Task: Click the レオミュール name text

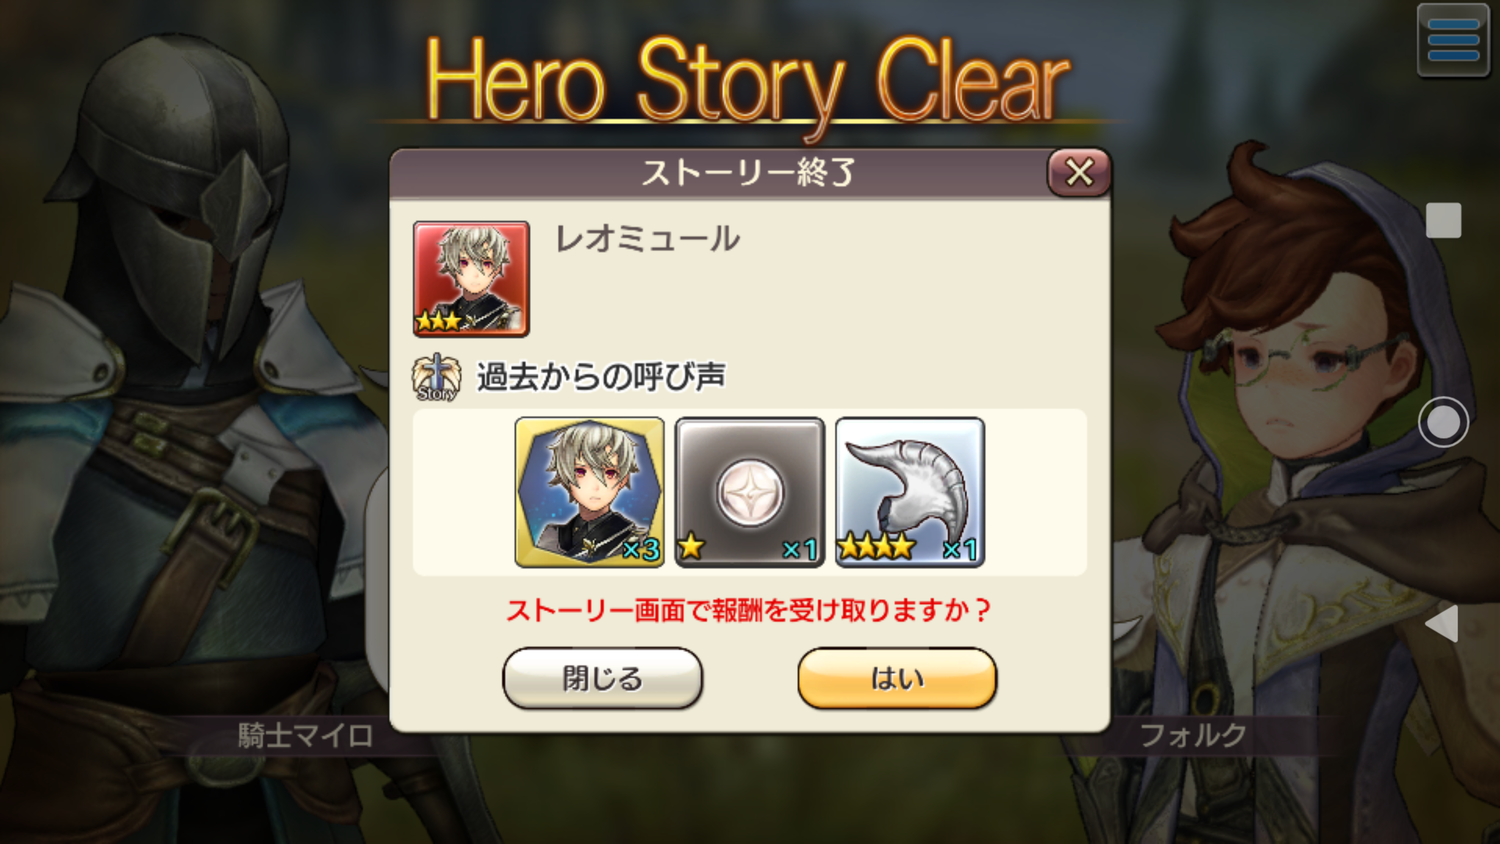Action: click(x=647, y=239)
